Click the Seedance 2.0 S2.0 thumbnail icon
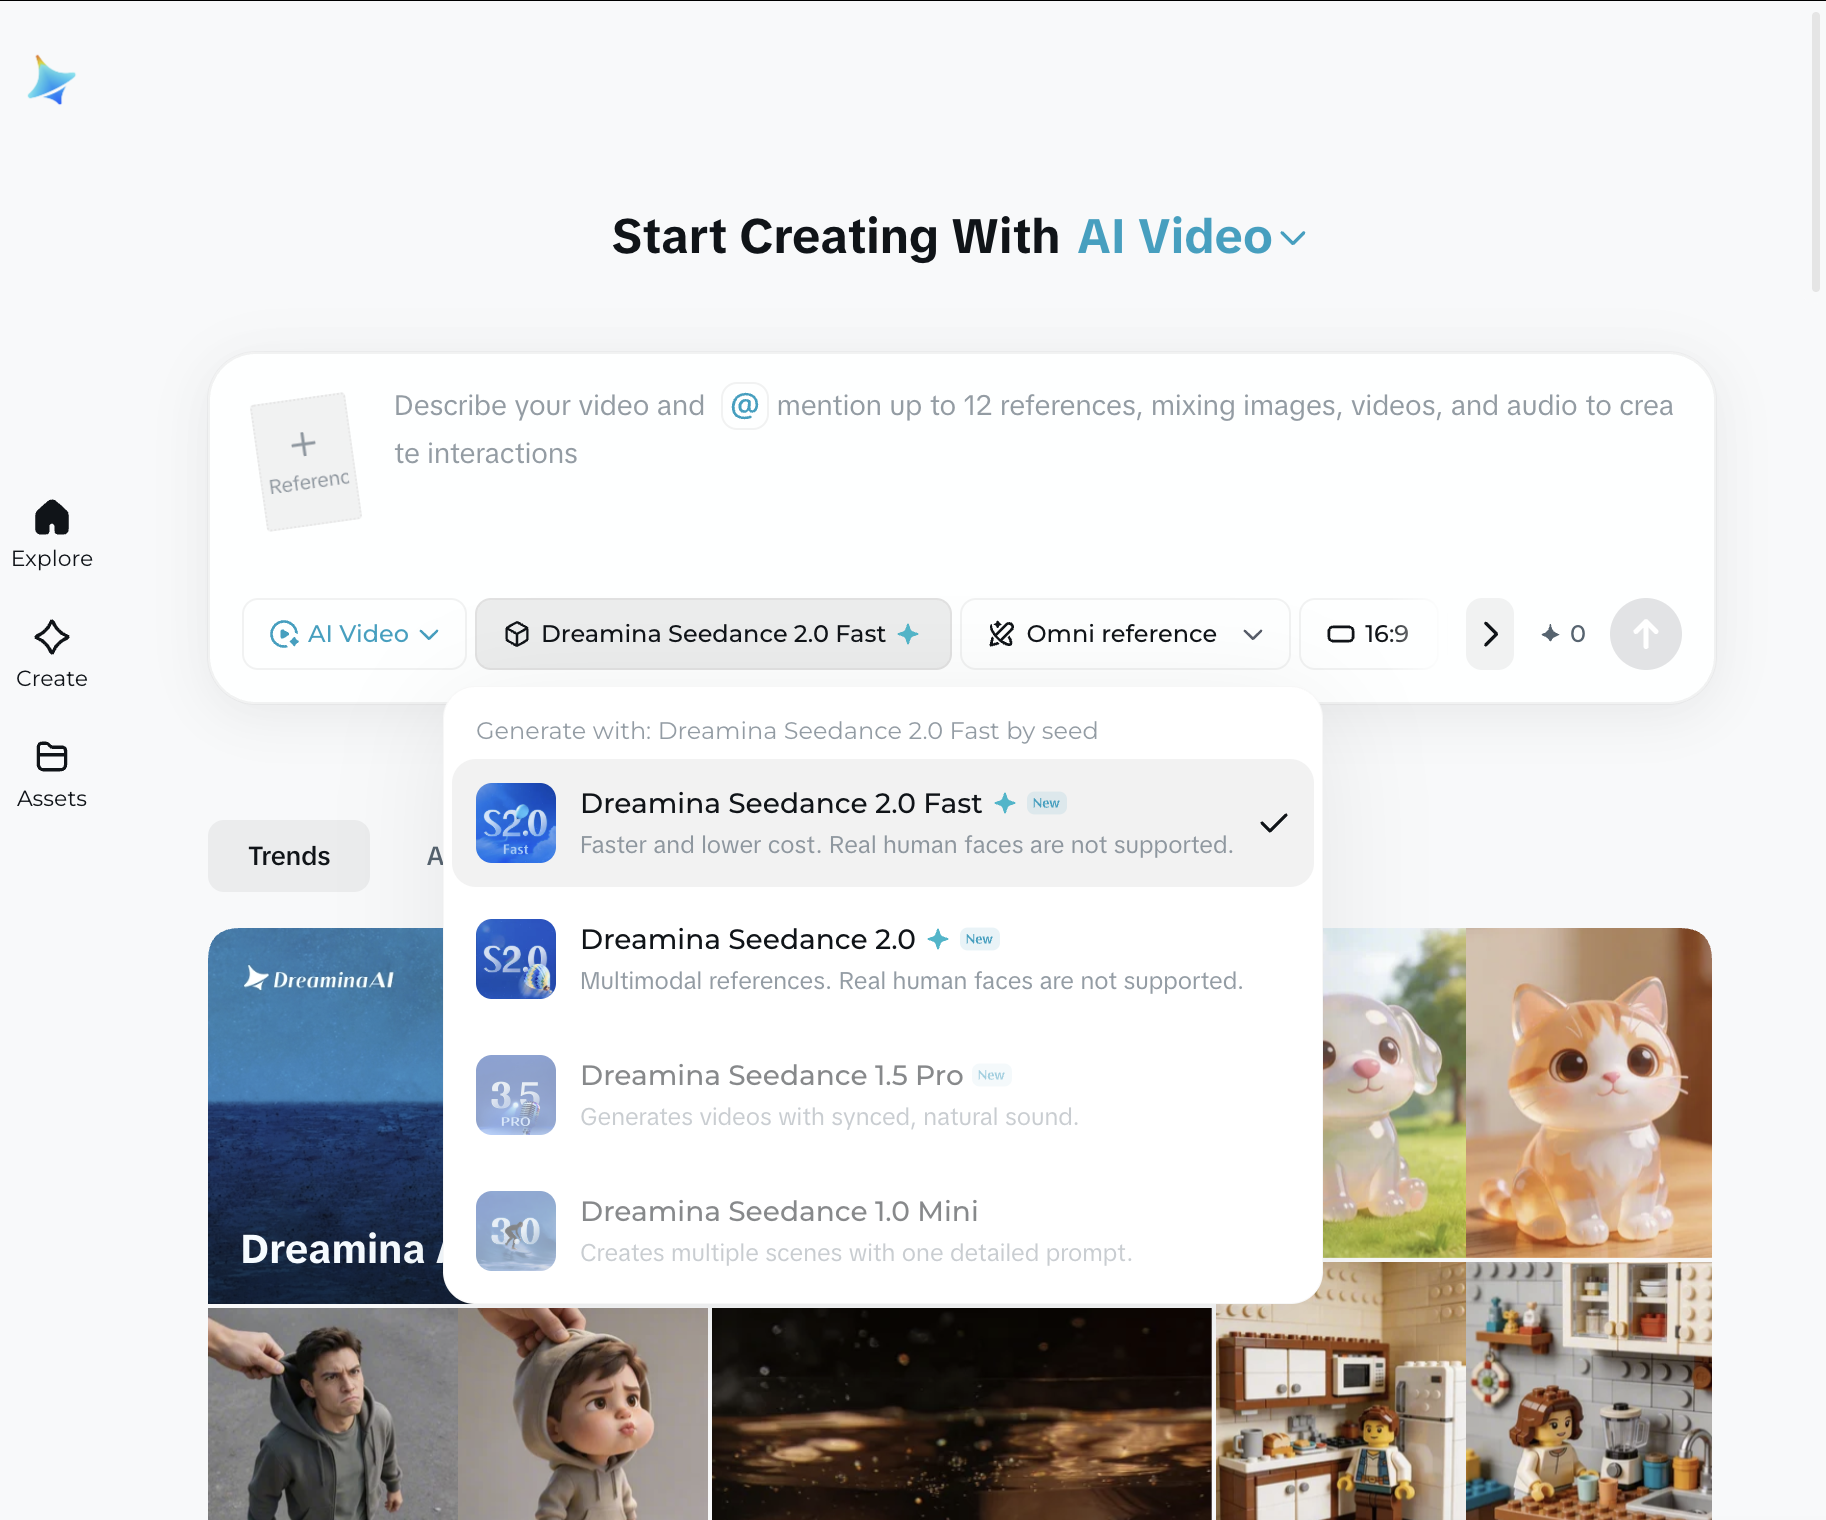This screenshot has width=1826, height=1520. point(516,959)
